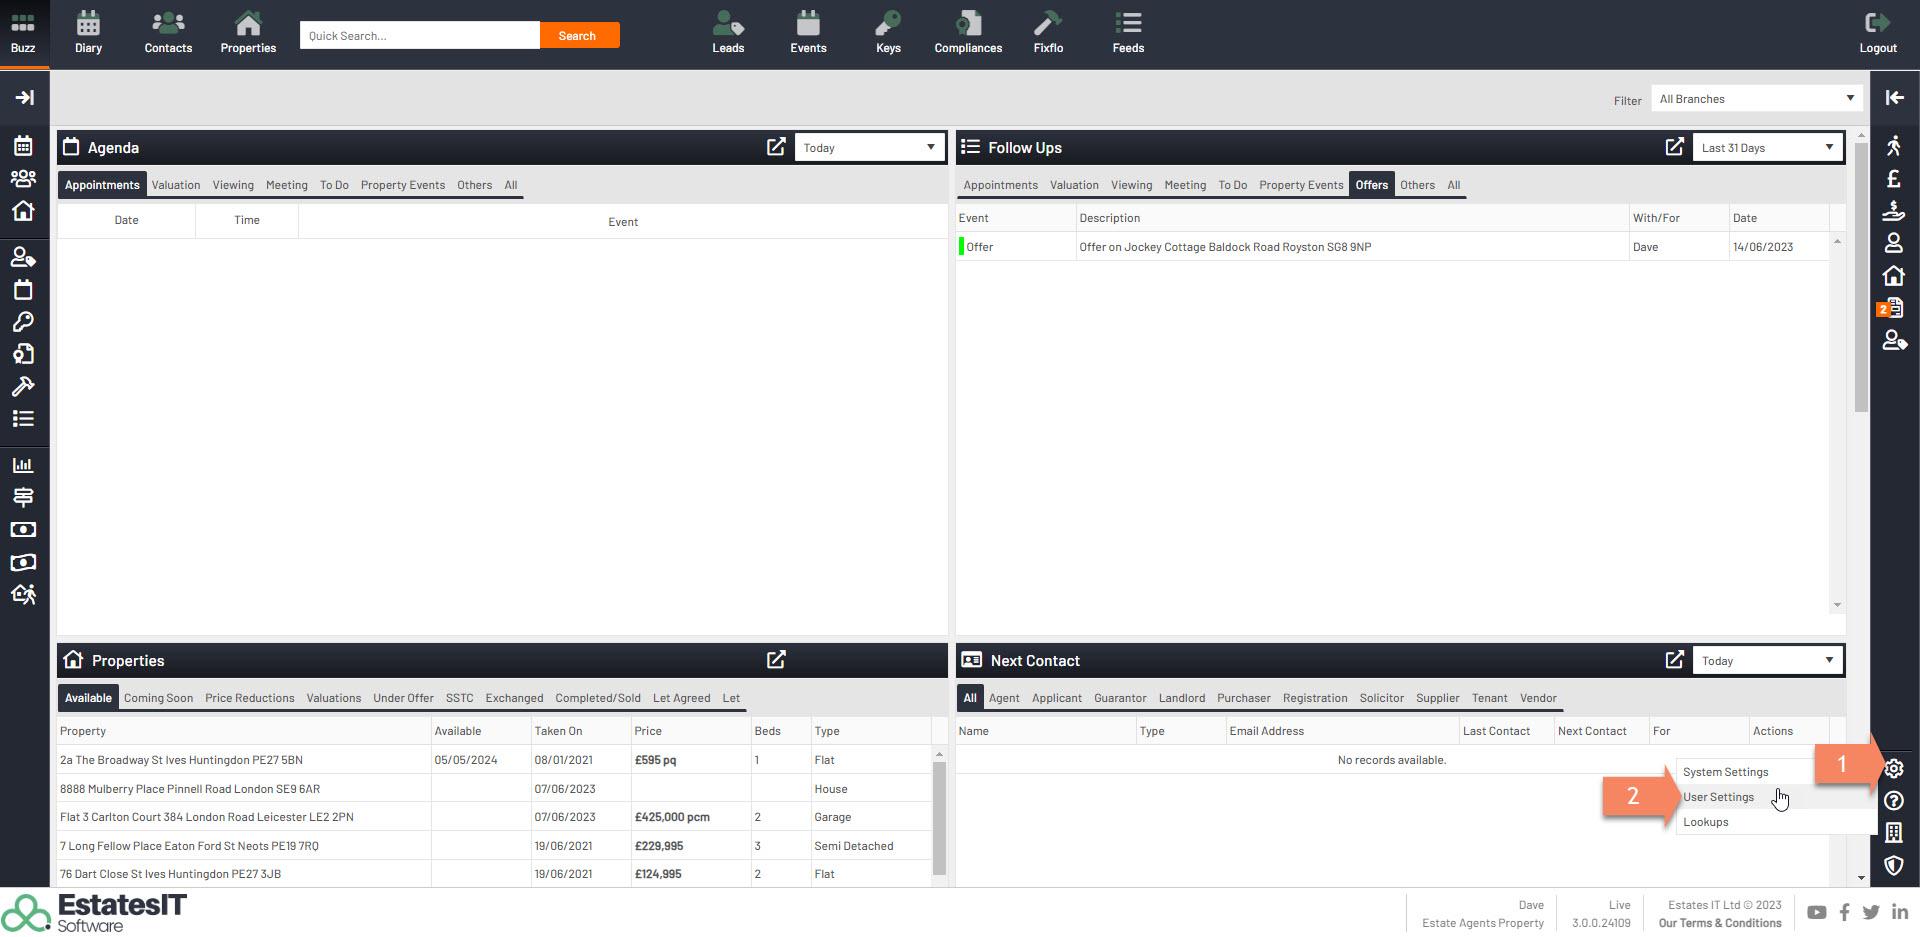Open the All Branches filter dropdown
1920x937 pixels.
point(1756,99)
